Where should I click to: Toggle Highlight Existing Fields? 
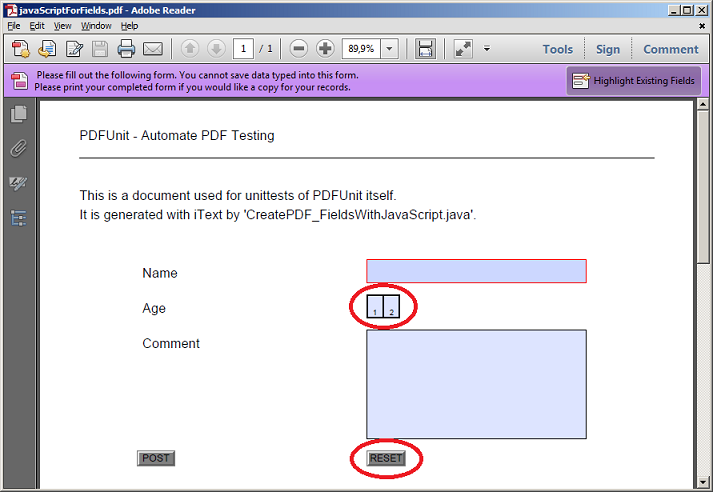tap(633, 81)
